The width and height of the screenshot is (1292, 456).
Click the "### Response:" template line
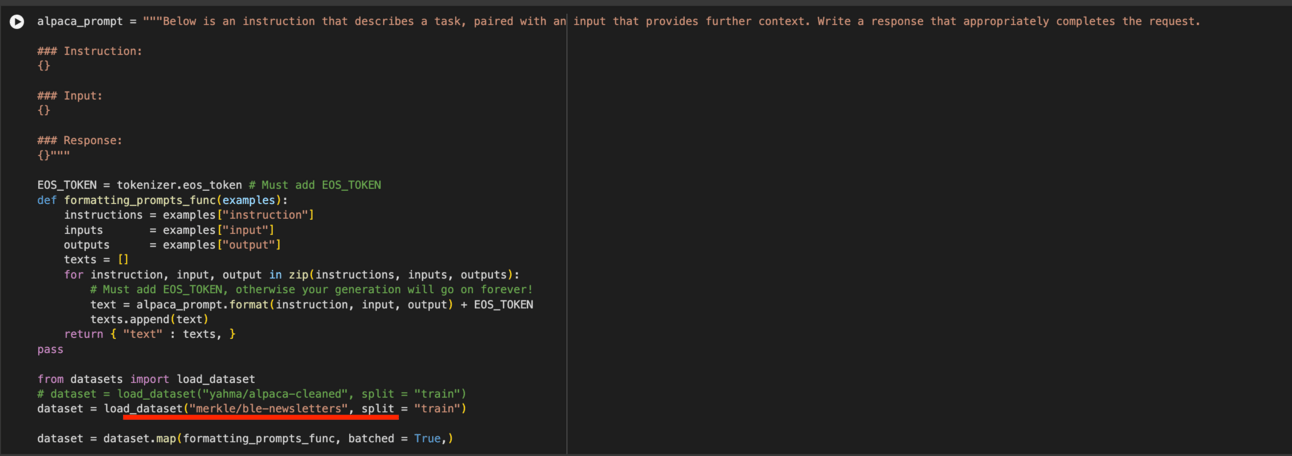(x=80, y=141)
